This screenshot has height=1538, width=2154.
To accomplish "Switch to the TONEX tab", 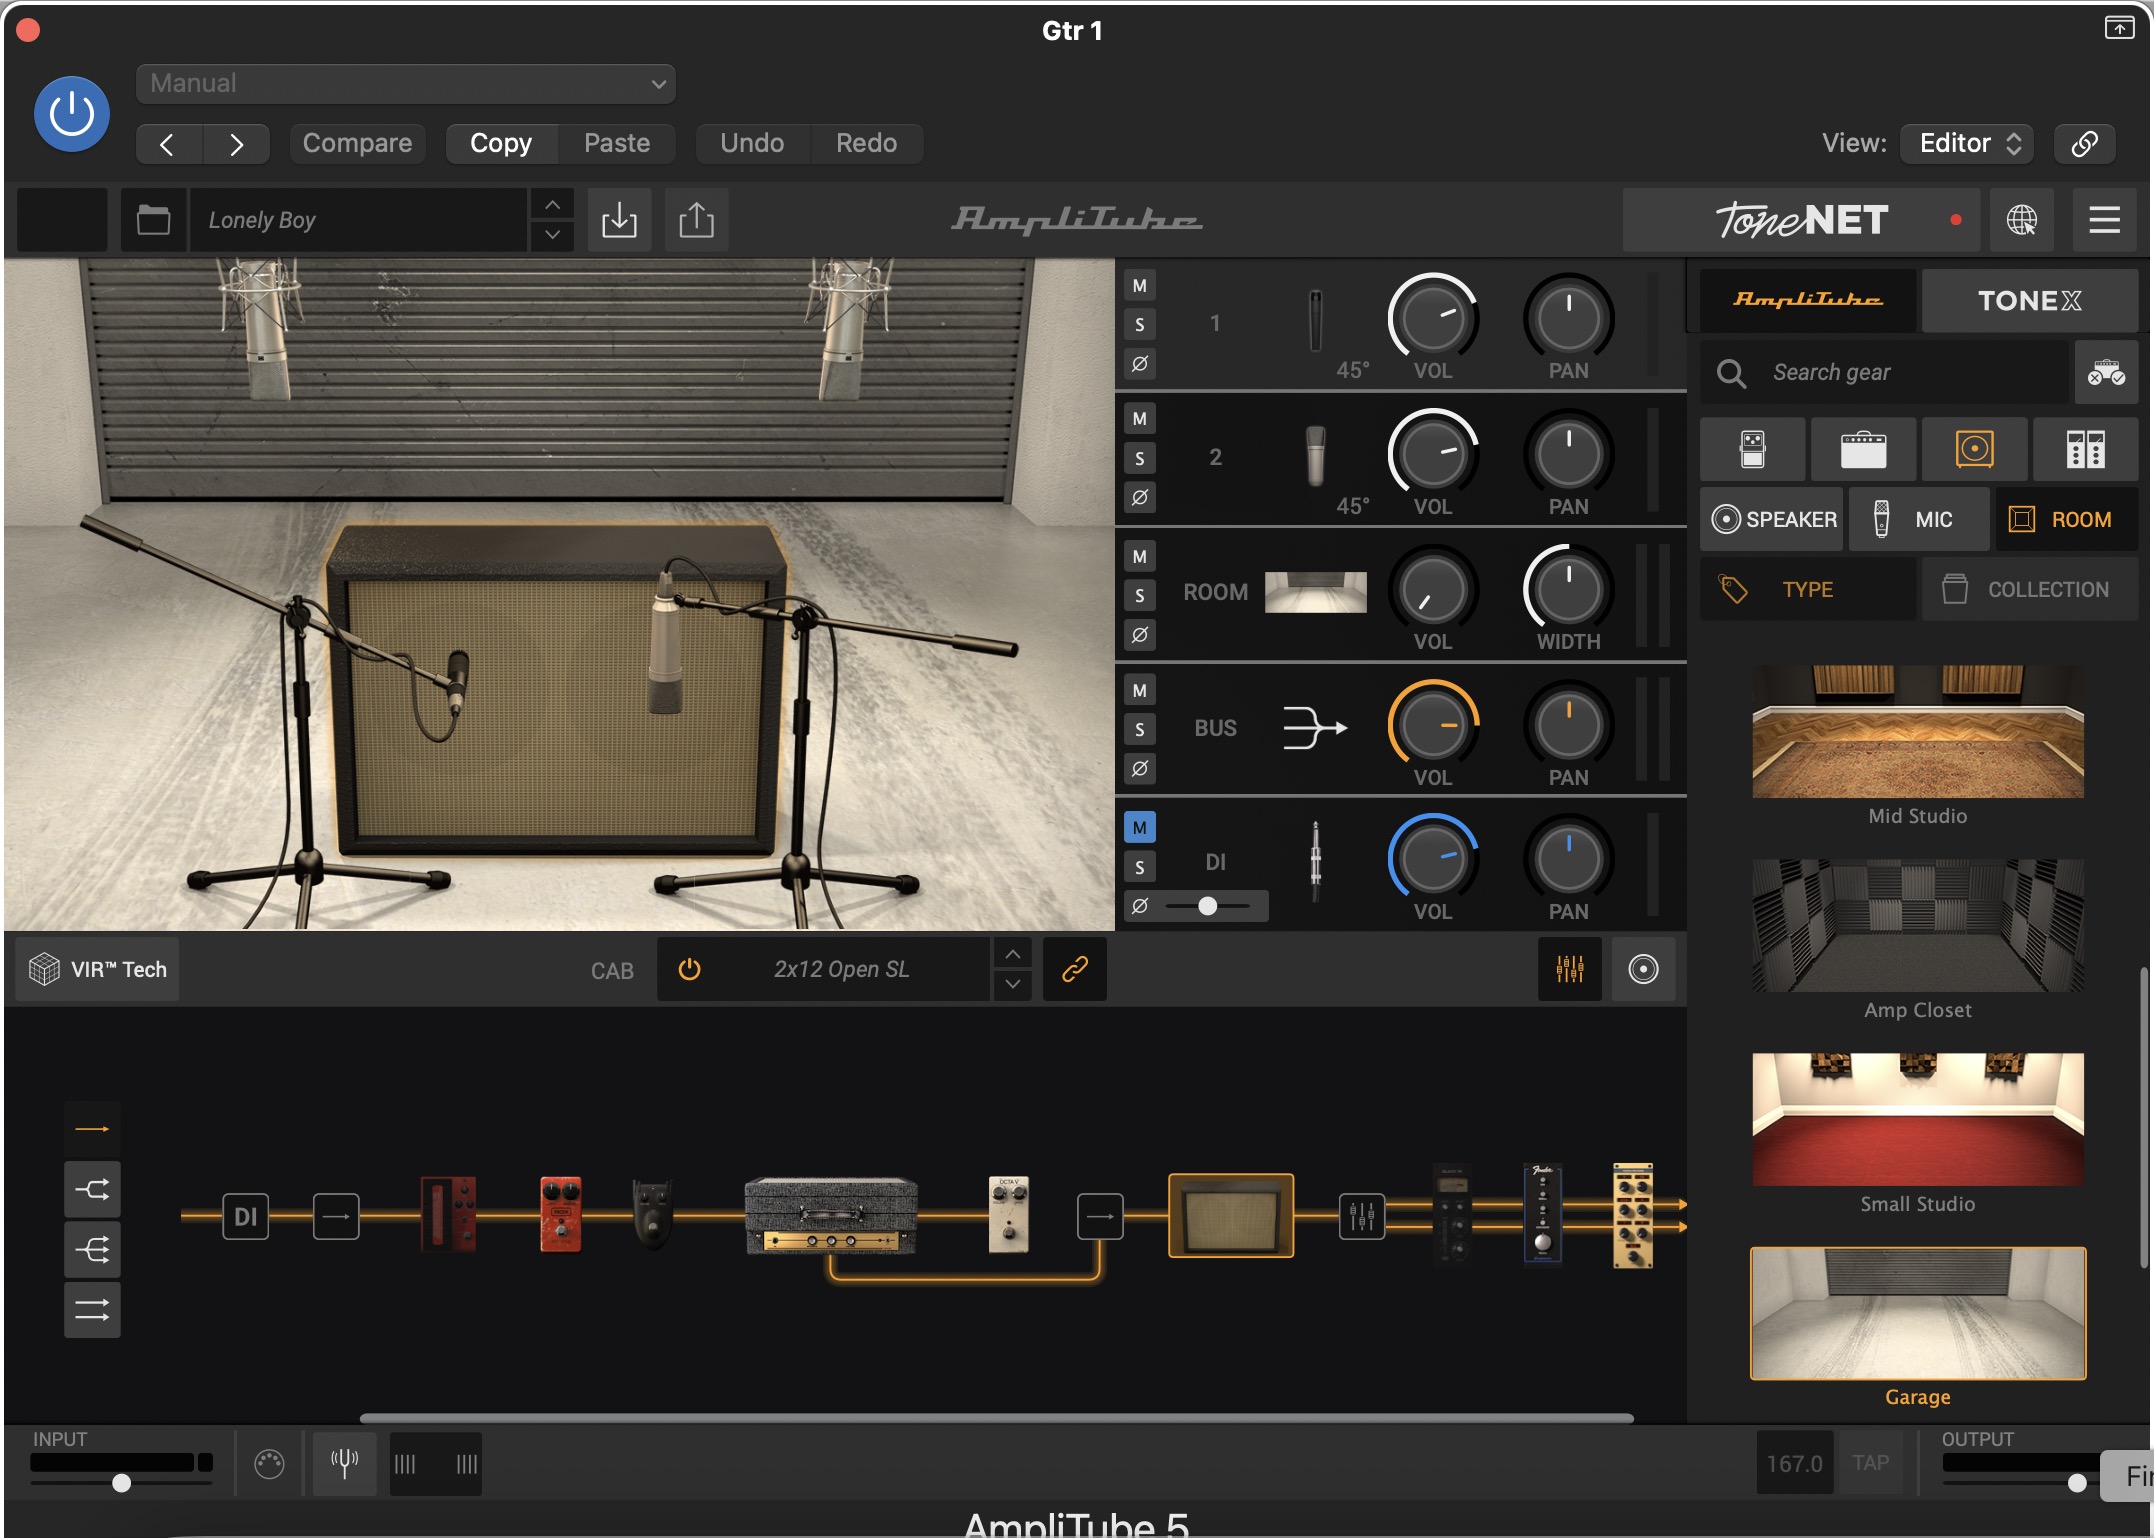I will pyautogui.click(x=2028, y=301).
